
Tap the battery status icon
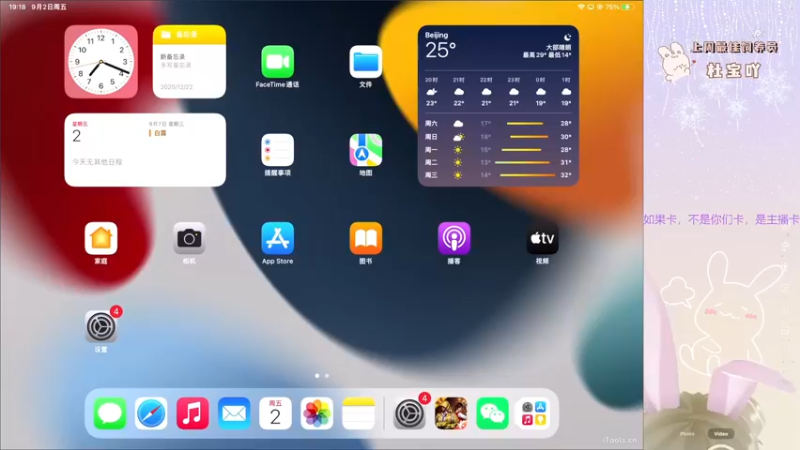coord(628,7)
